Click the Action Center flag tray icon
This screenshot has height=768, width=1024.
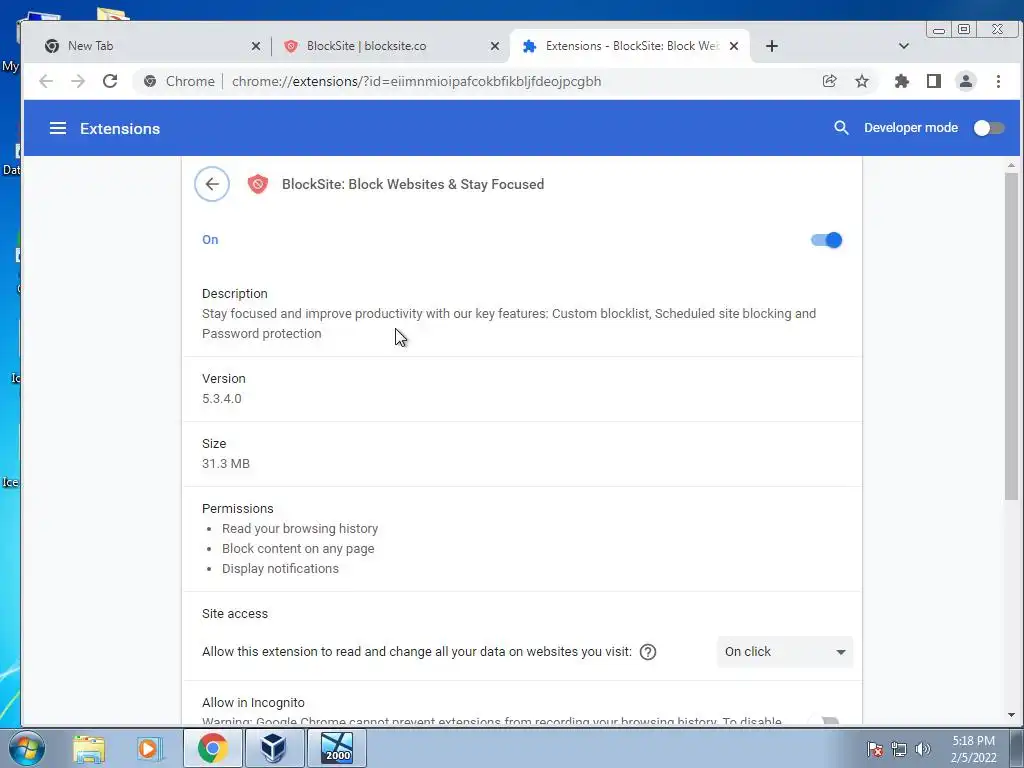click(875, 749)
